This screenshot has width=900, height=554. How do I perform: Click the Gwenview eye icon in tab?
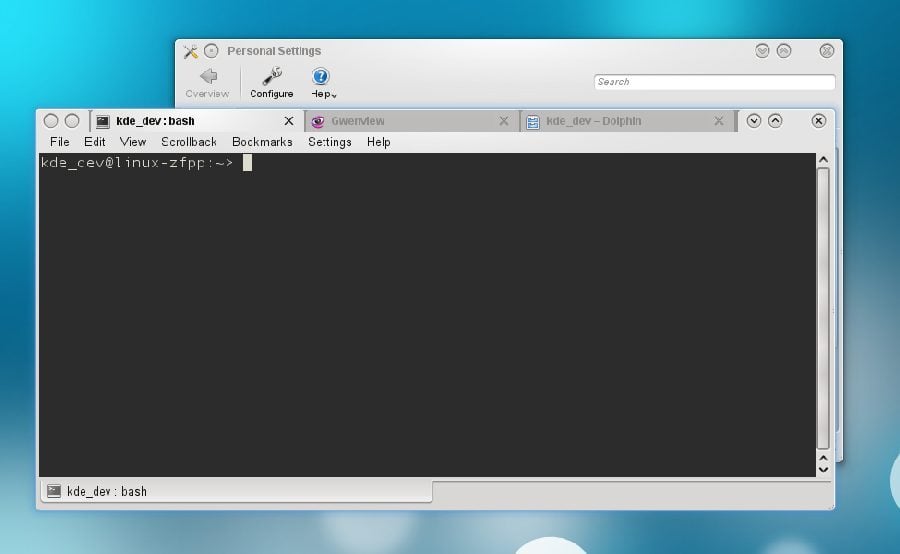click(318, 122)
